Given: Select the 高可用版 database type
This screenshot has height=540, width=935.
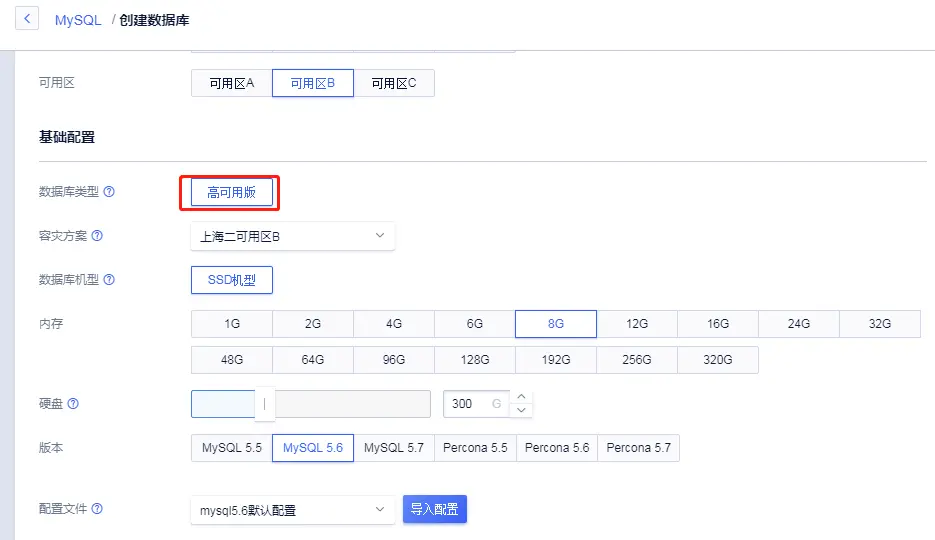Looking at the screenshot, I should point(232,193).
